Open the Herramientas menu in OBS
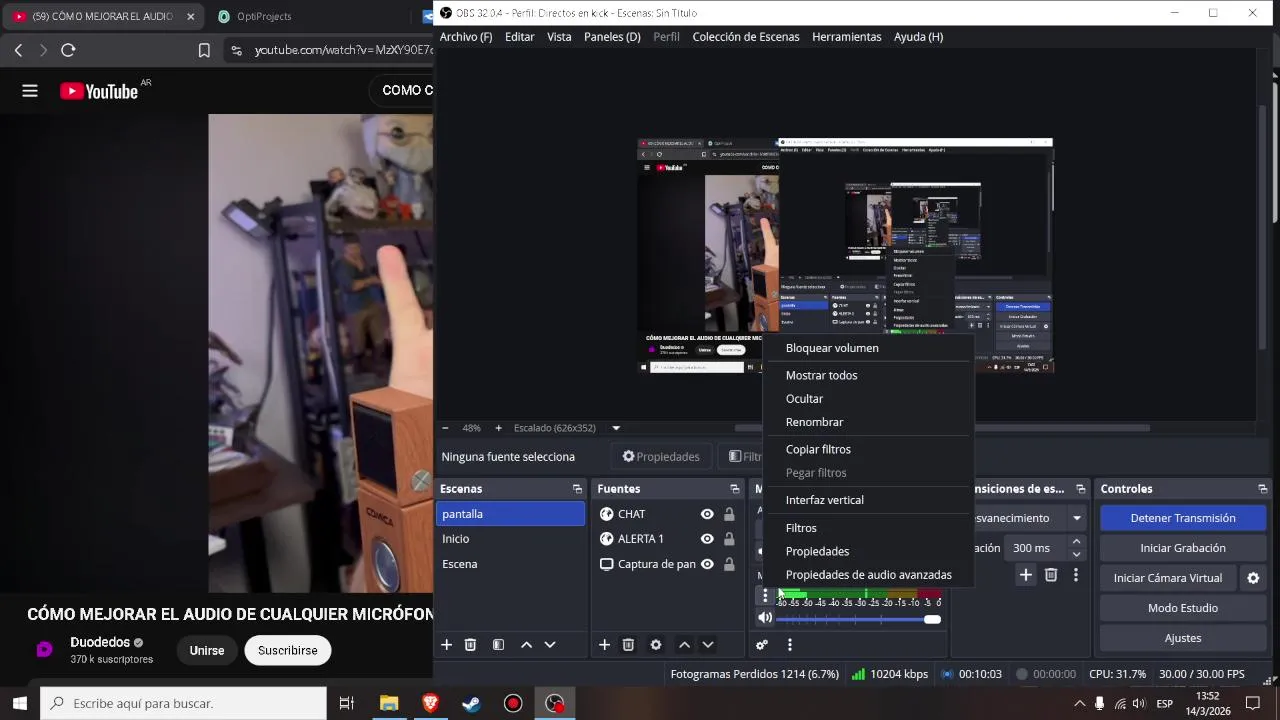Viewport: 1280px width, 720px height. (x=847, y=37)
